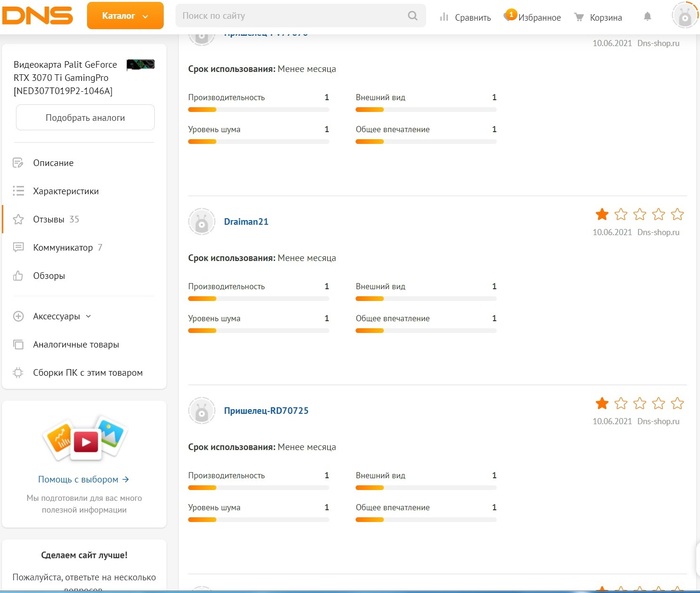Open the Отзывы 35 section
Viewport: 700px width, 593px height.
pos(56,219)
